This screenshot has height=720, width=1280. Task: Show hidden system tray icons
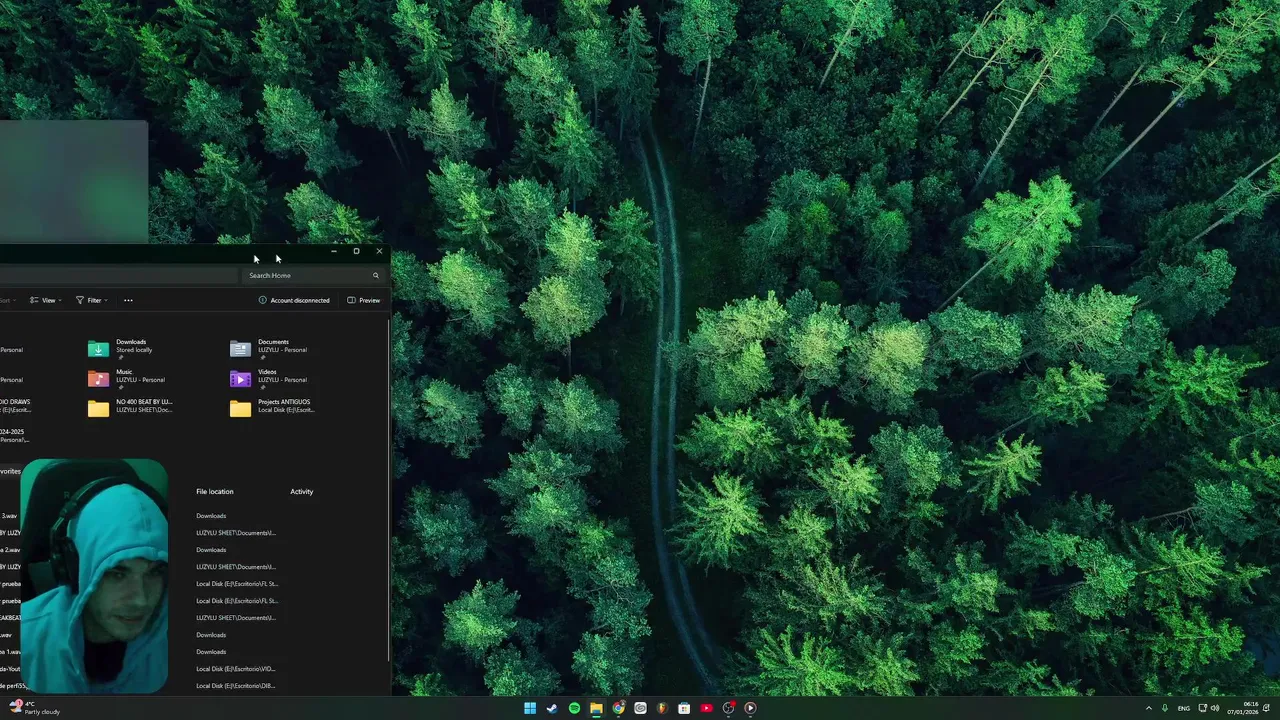[x=1148, y=708]
